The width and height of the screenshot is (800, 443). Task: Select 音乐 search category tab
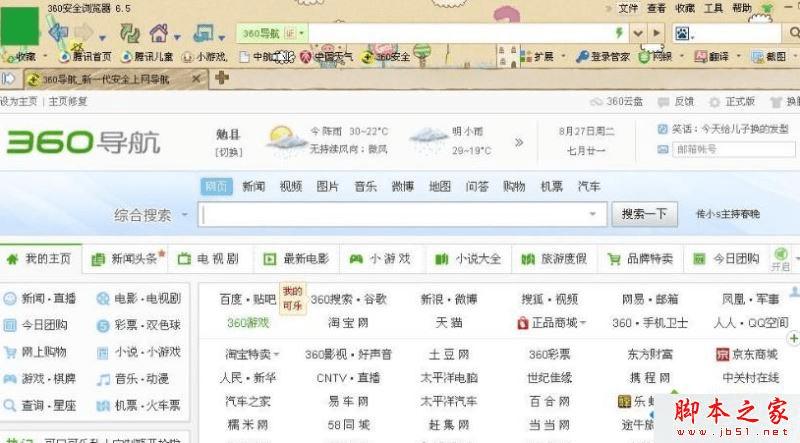point(365,187)
